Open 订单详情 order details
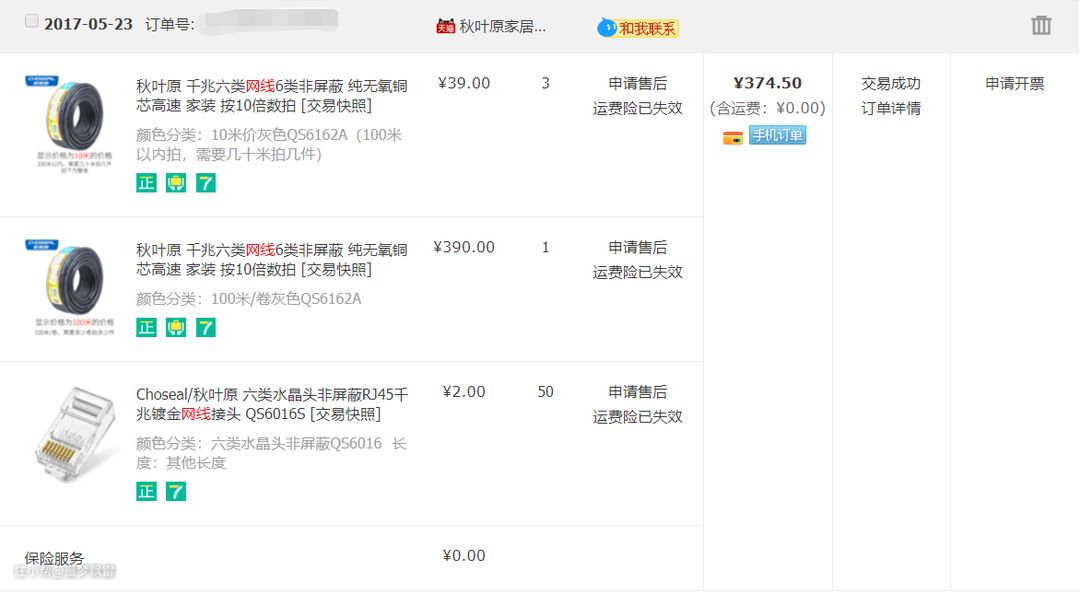Viewport: 1080px width, 594px height. coord(890,108)
